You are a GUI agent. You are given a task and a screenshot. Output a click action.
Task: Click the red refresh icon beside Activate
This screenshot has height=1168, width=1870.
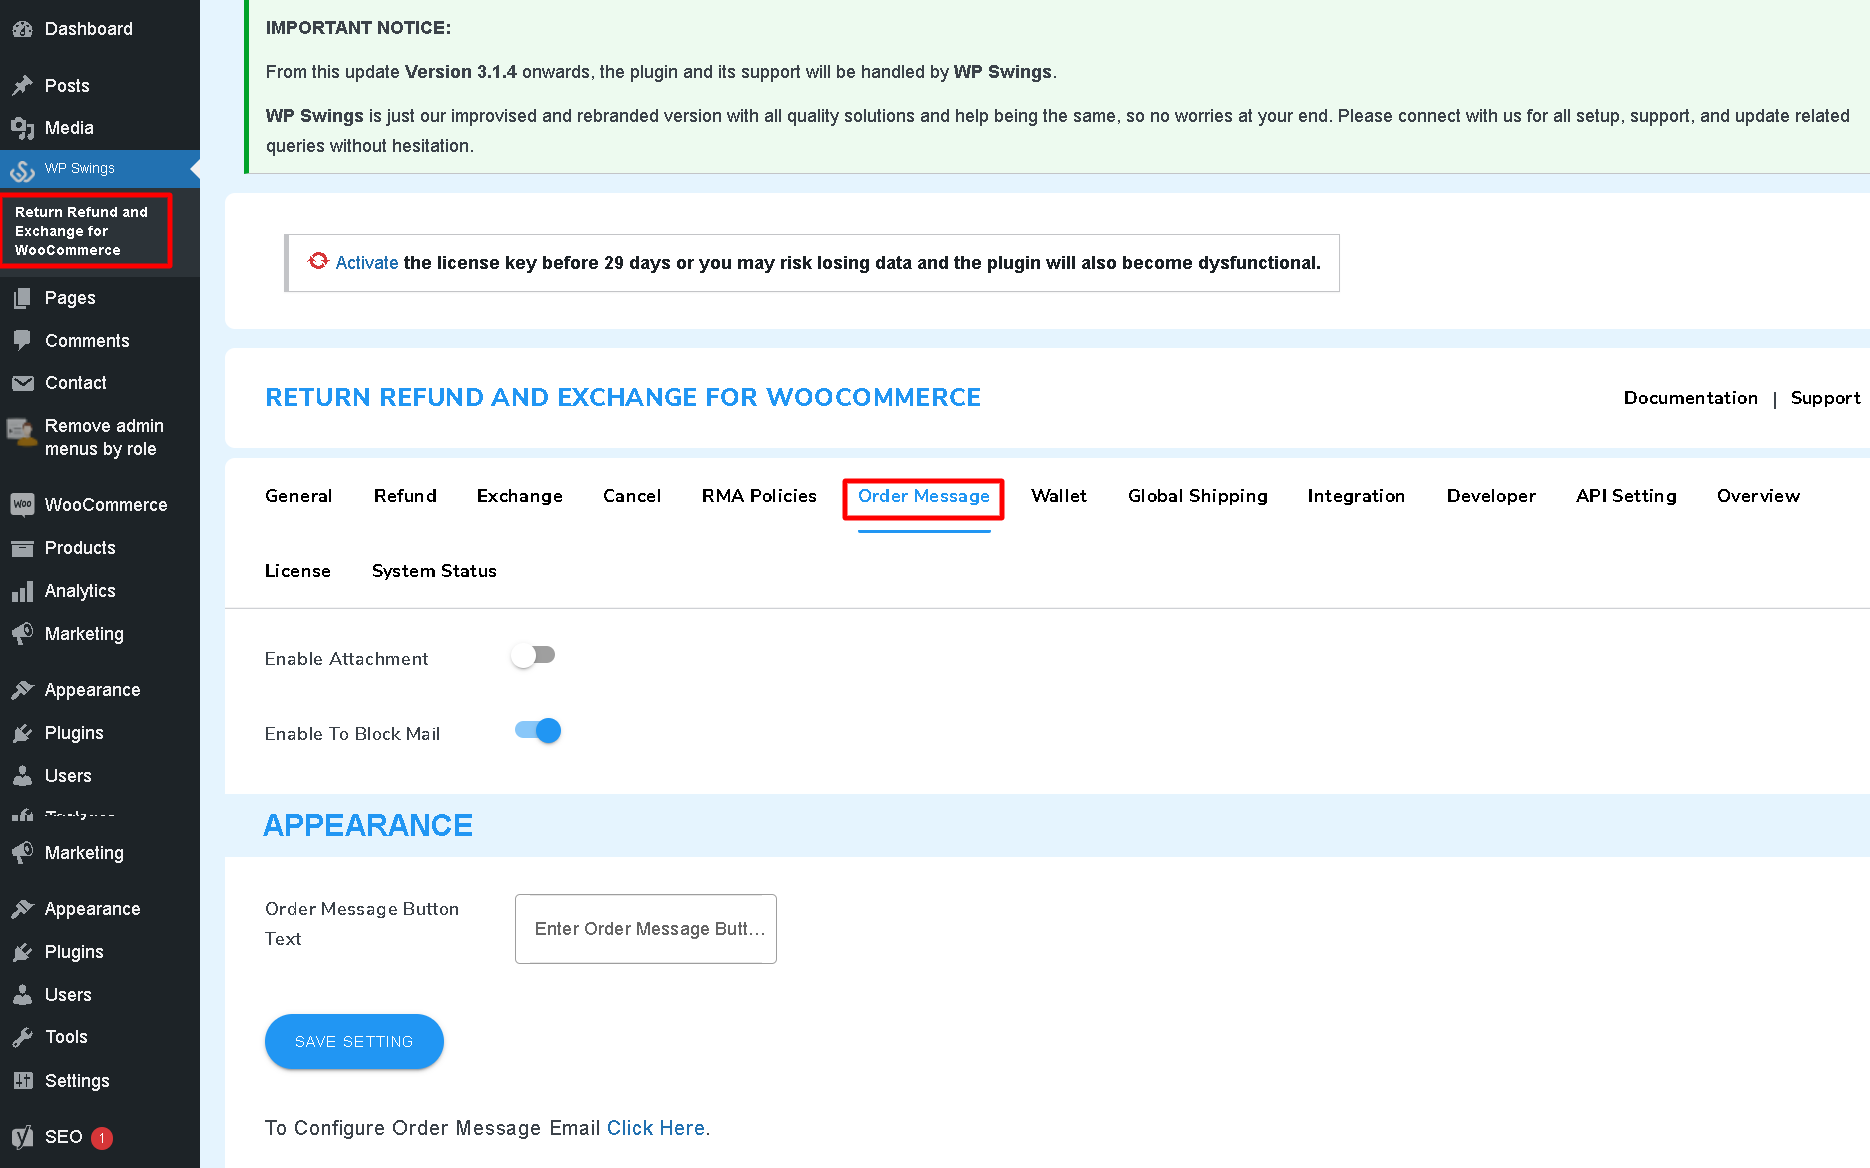pyautogui.click(x=318, y=261)
